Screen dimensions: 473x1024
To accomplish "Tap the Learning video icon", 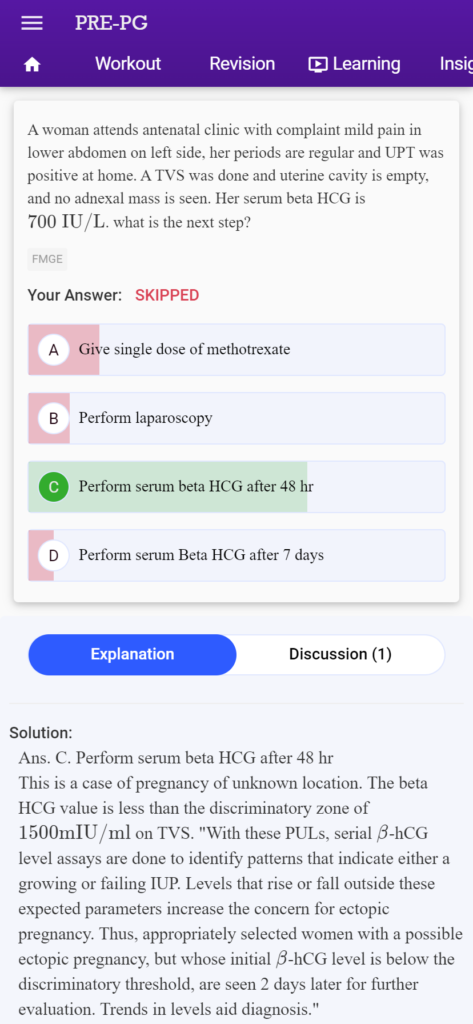I will pyautogui.click(x=317, y=64).
